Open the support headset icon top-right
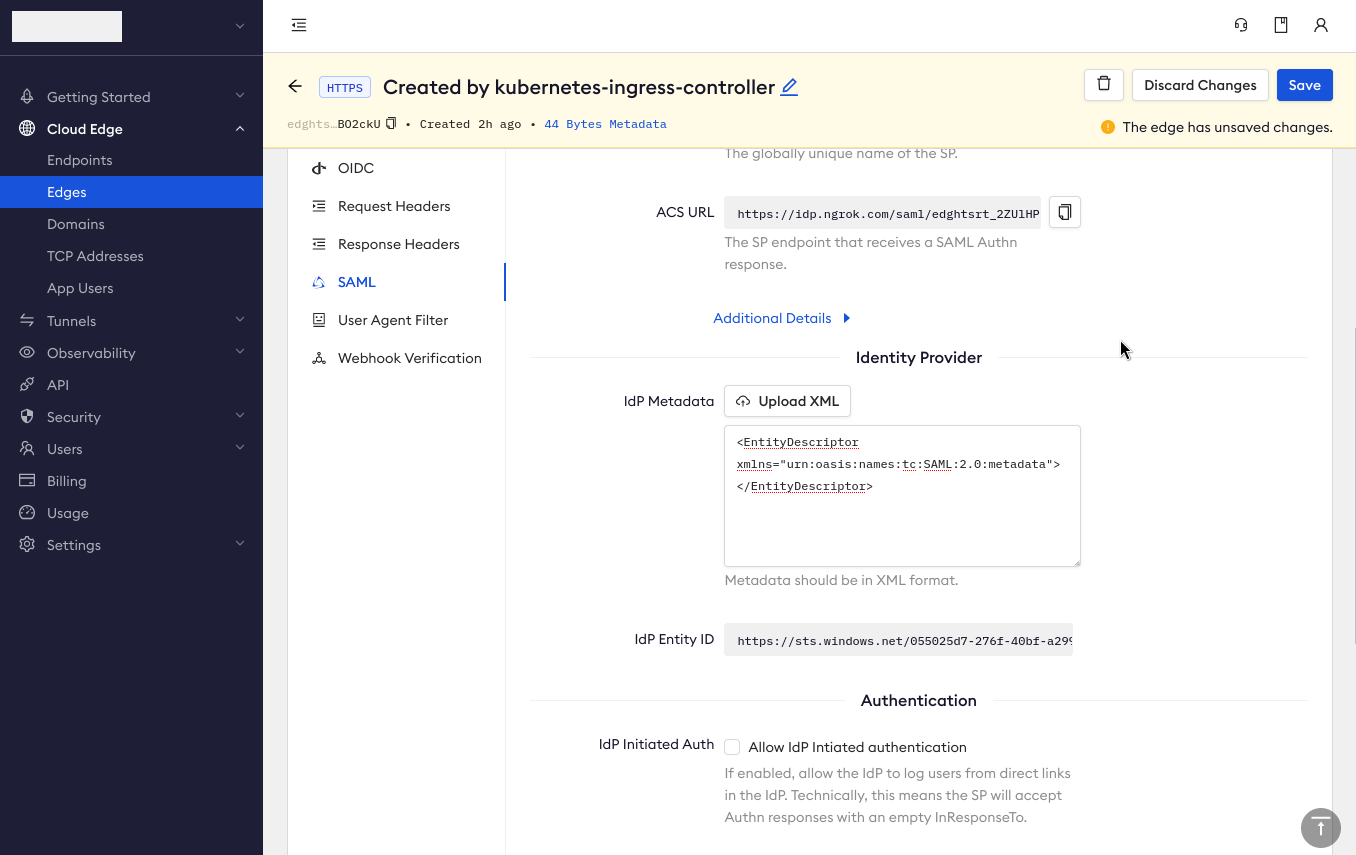 (1240, 25)
